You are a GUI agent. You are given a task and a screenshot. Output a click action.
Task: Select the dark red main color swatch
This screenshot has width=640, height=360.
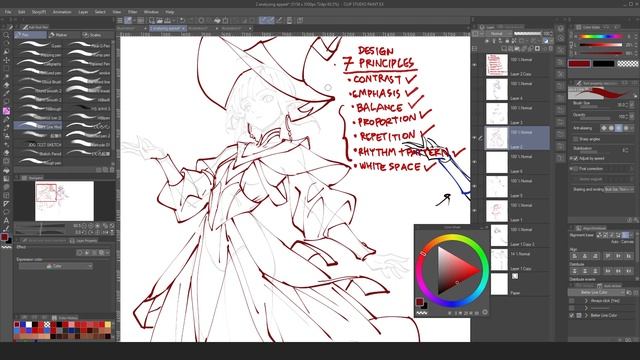(x=579, y=64)
